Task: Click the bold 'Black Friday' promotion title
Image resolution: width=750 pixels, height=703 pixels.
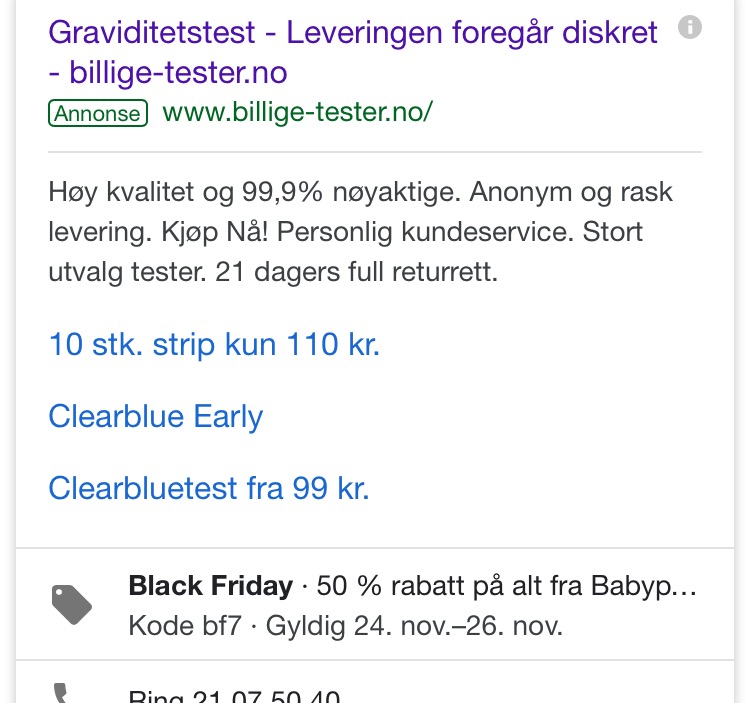Action: [x=210, y=585]
